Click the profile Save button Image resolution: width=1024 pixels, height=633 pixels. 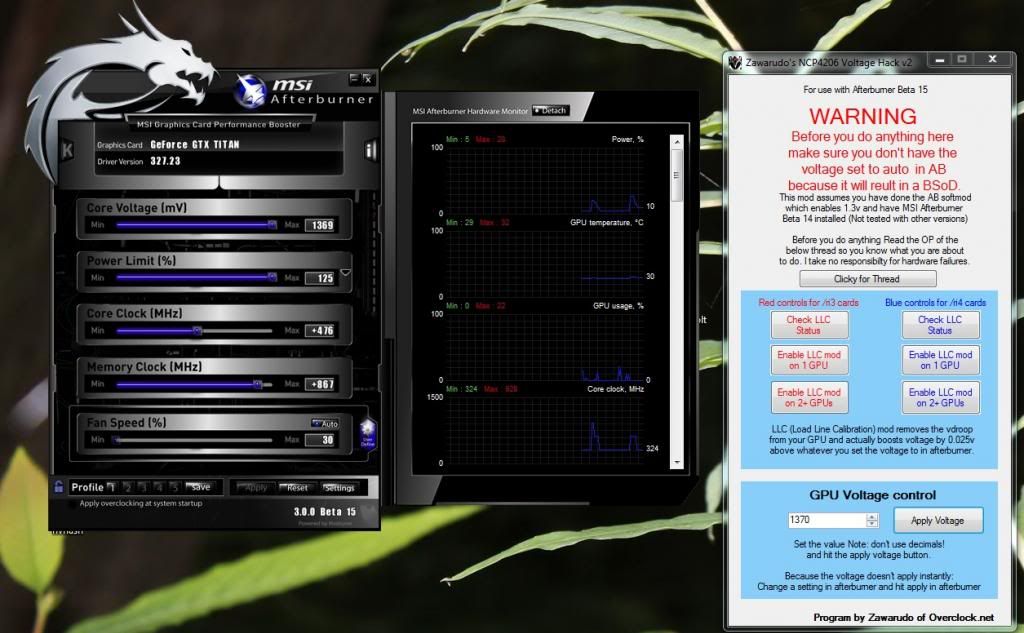point(200,487)
